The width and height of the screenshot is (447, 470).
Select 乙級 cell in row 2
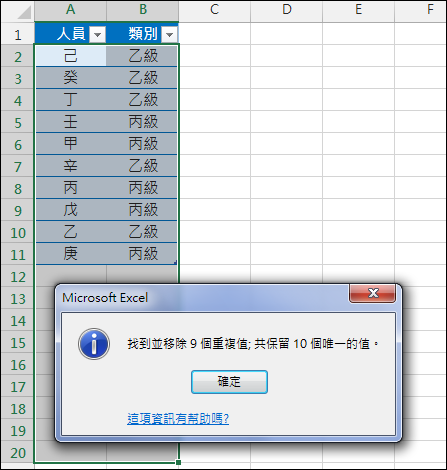[x=142, y=56]
